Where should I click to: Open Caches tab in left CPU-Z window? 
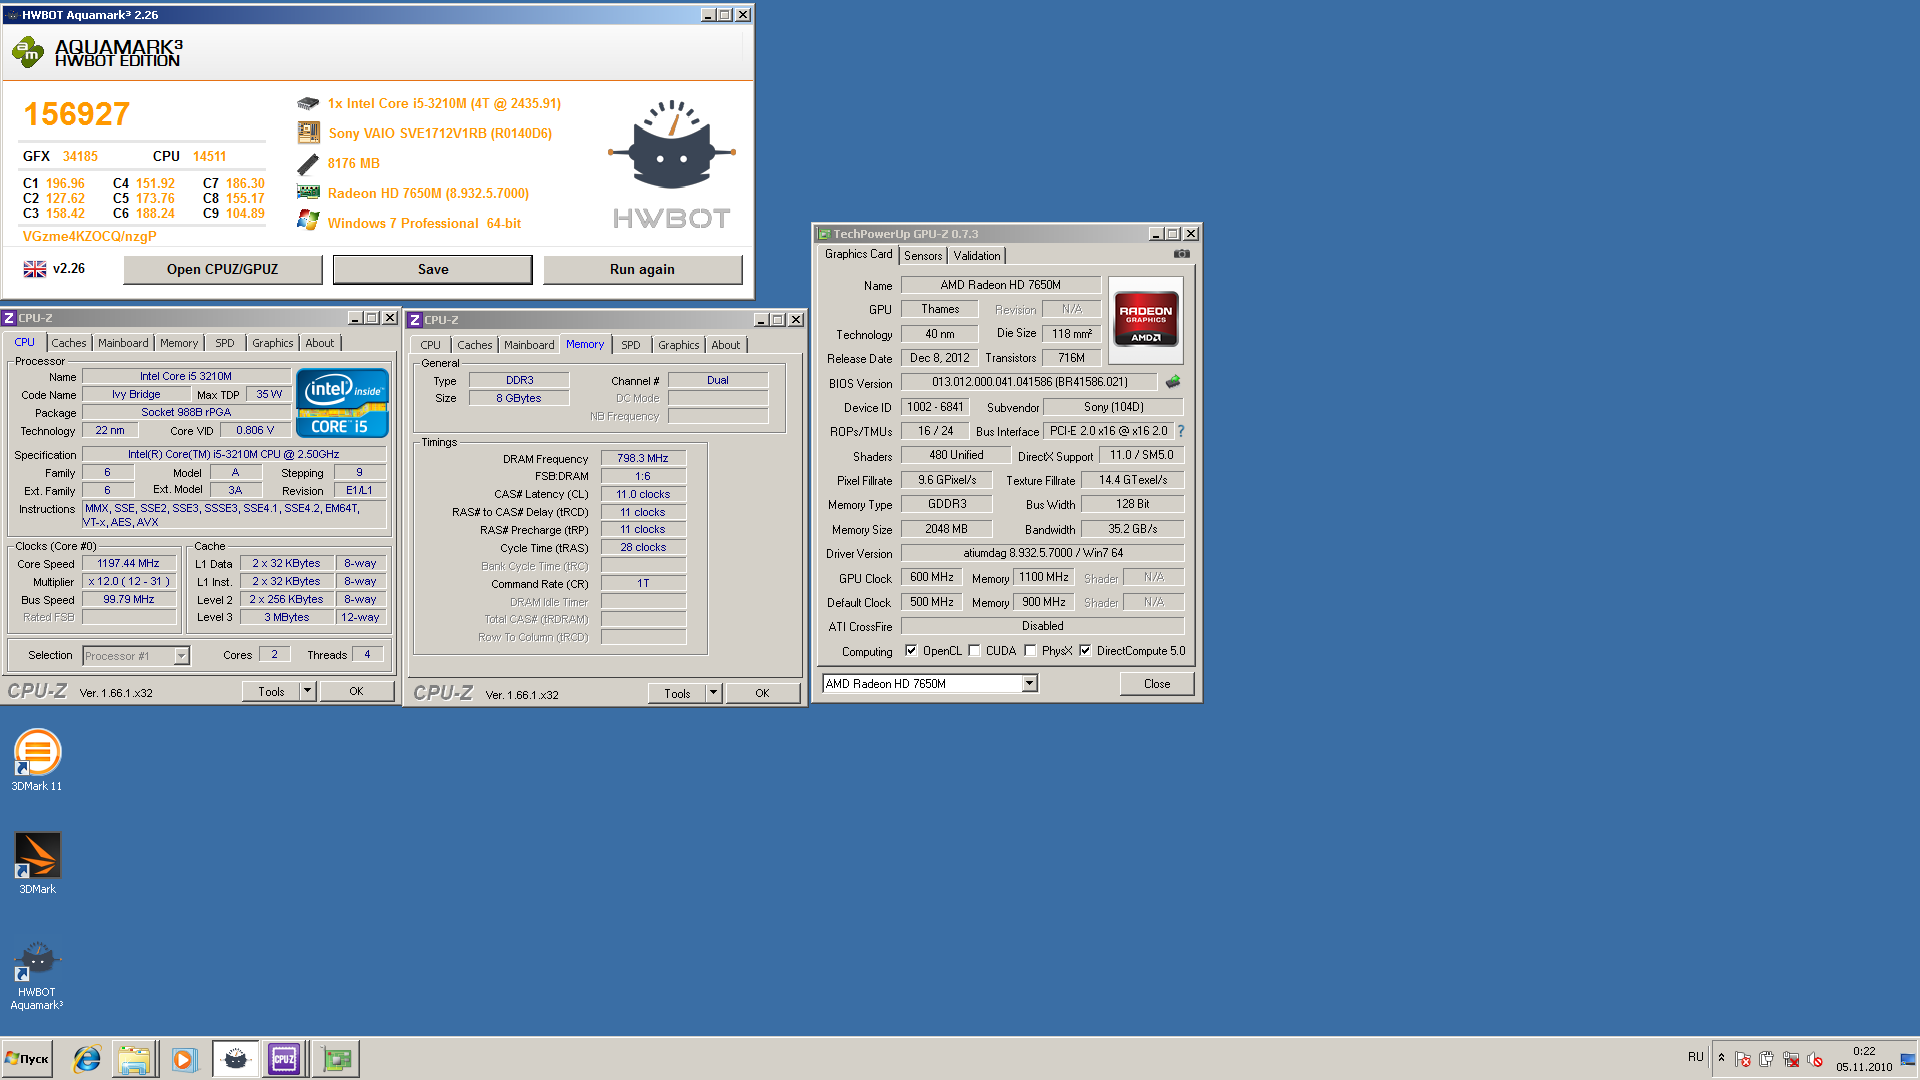(x=69, y=343)
